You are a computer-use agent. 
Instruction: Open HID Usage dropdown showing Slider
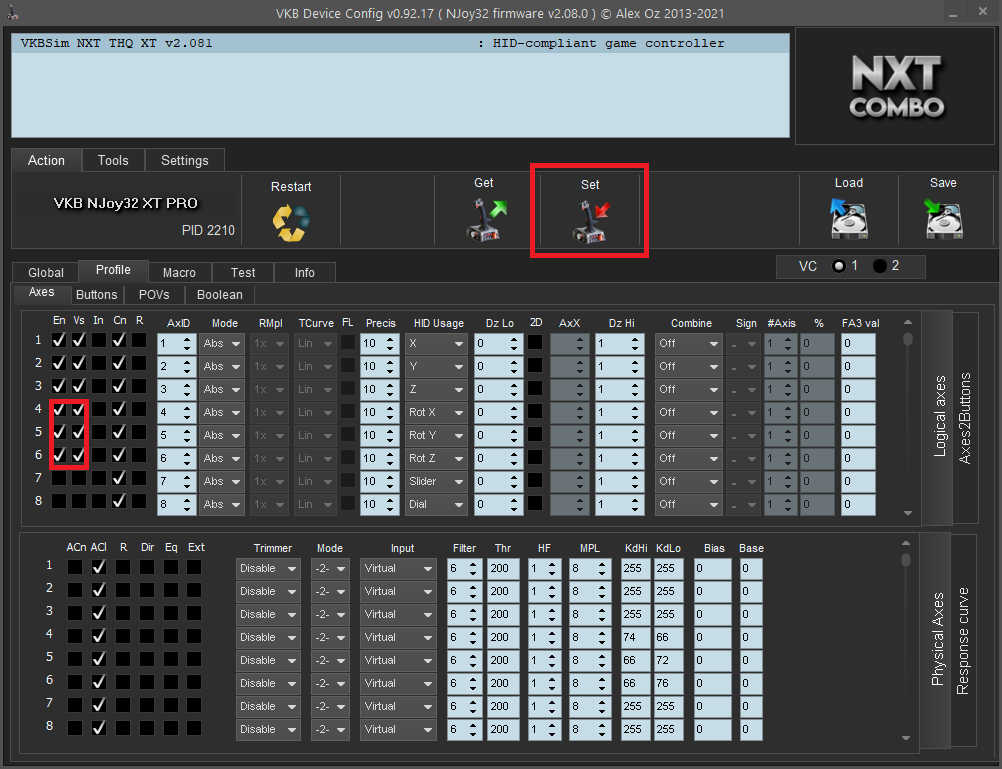coord(436,482)
